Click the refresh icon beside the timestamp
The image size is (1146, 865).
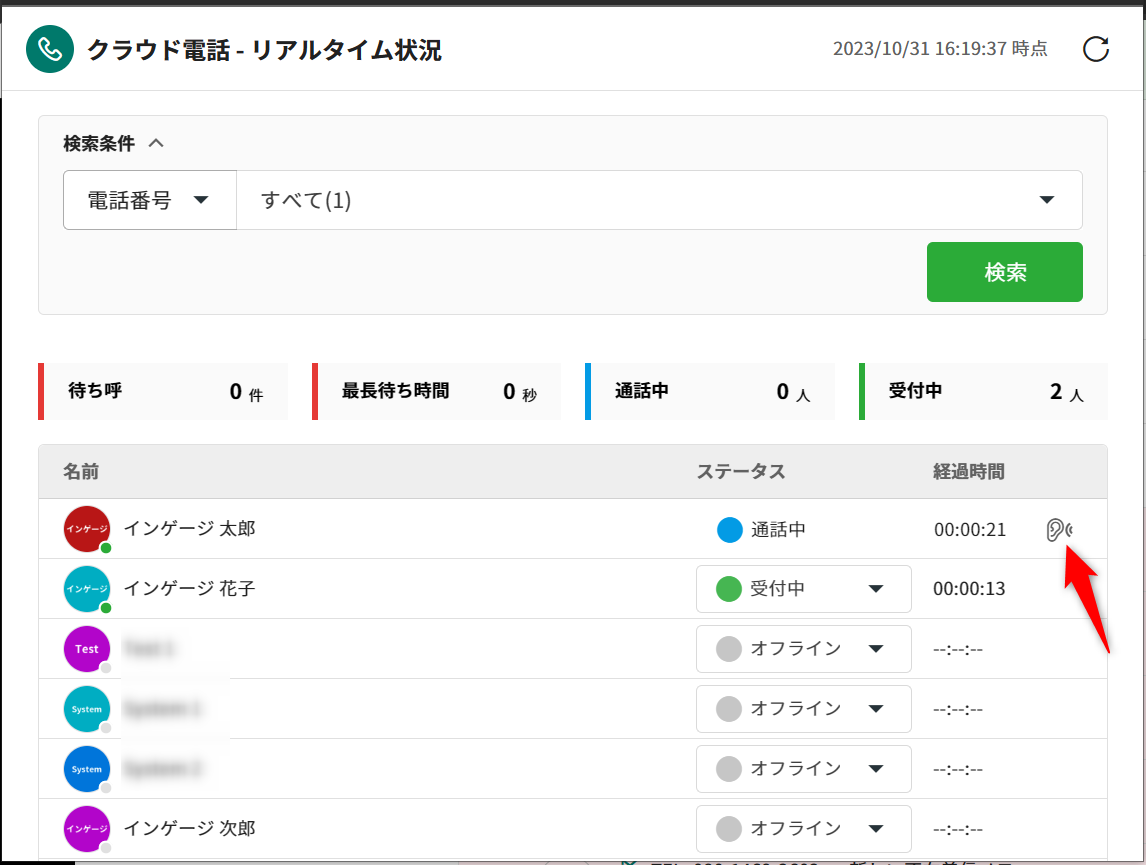(1096, 49)
